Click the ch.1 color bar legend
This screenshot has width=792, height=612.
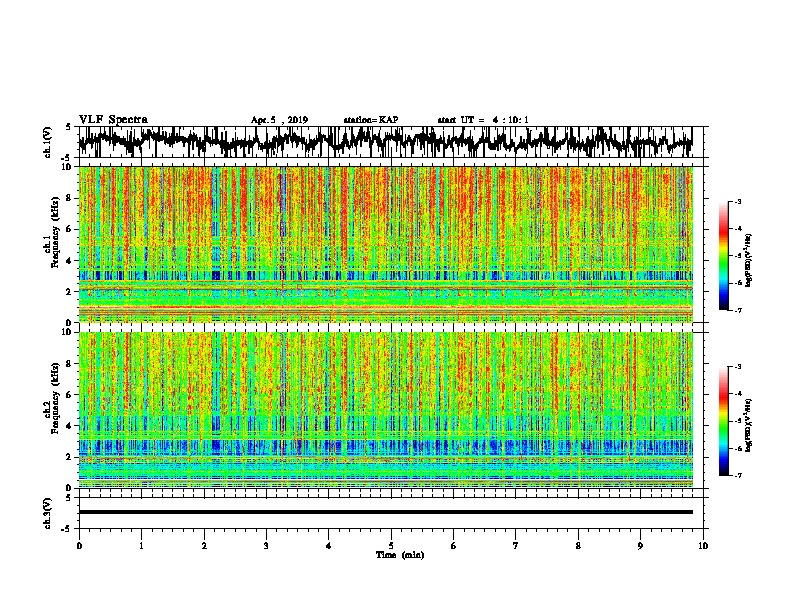[x=723, y=256]
